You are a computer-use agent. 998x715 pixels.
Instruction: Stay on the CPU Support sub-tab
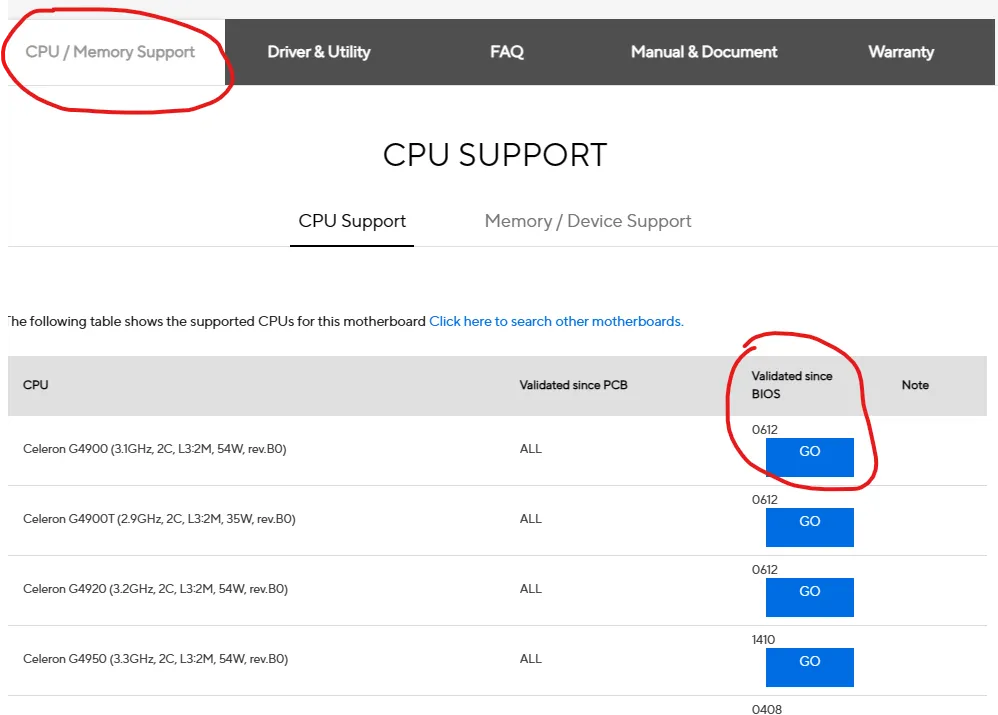coord(351,220)
